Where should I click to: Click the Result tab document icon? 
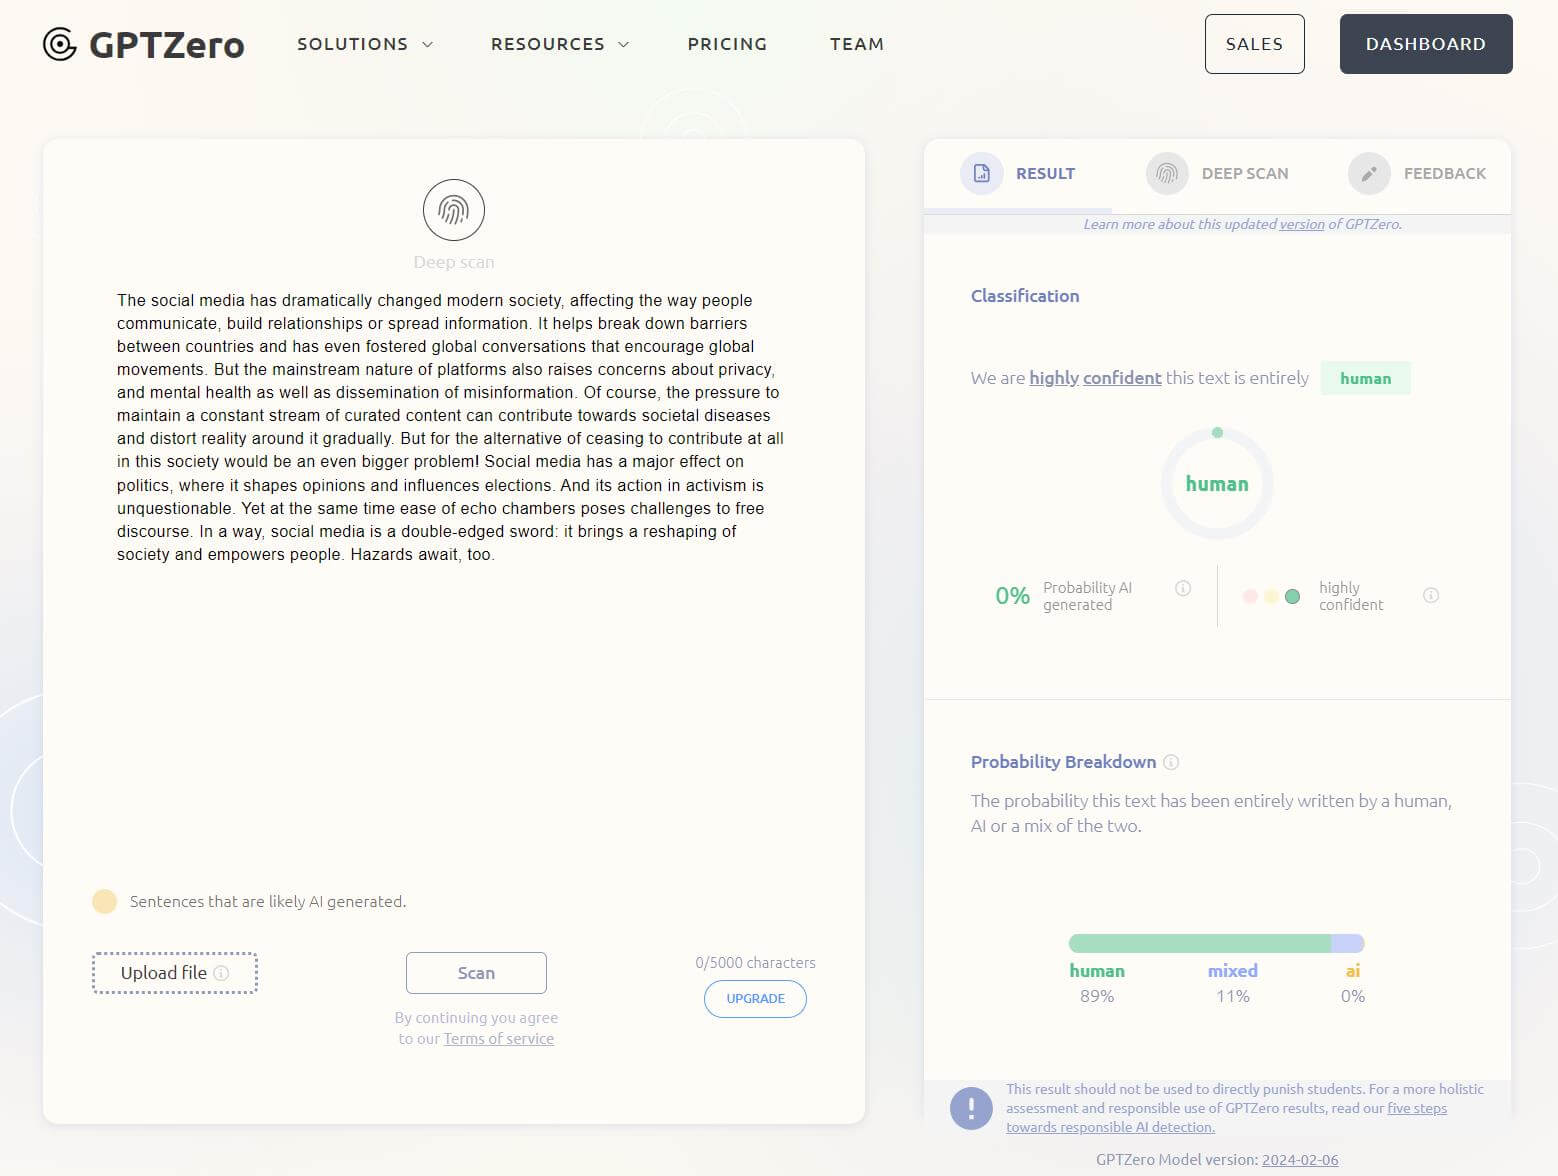click(982, 173)
